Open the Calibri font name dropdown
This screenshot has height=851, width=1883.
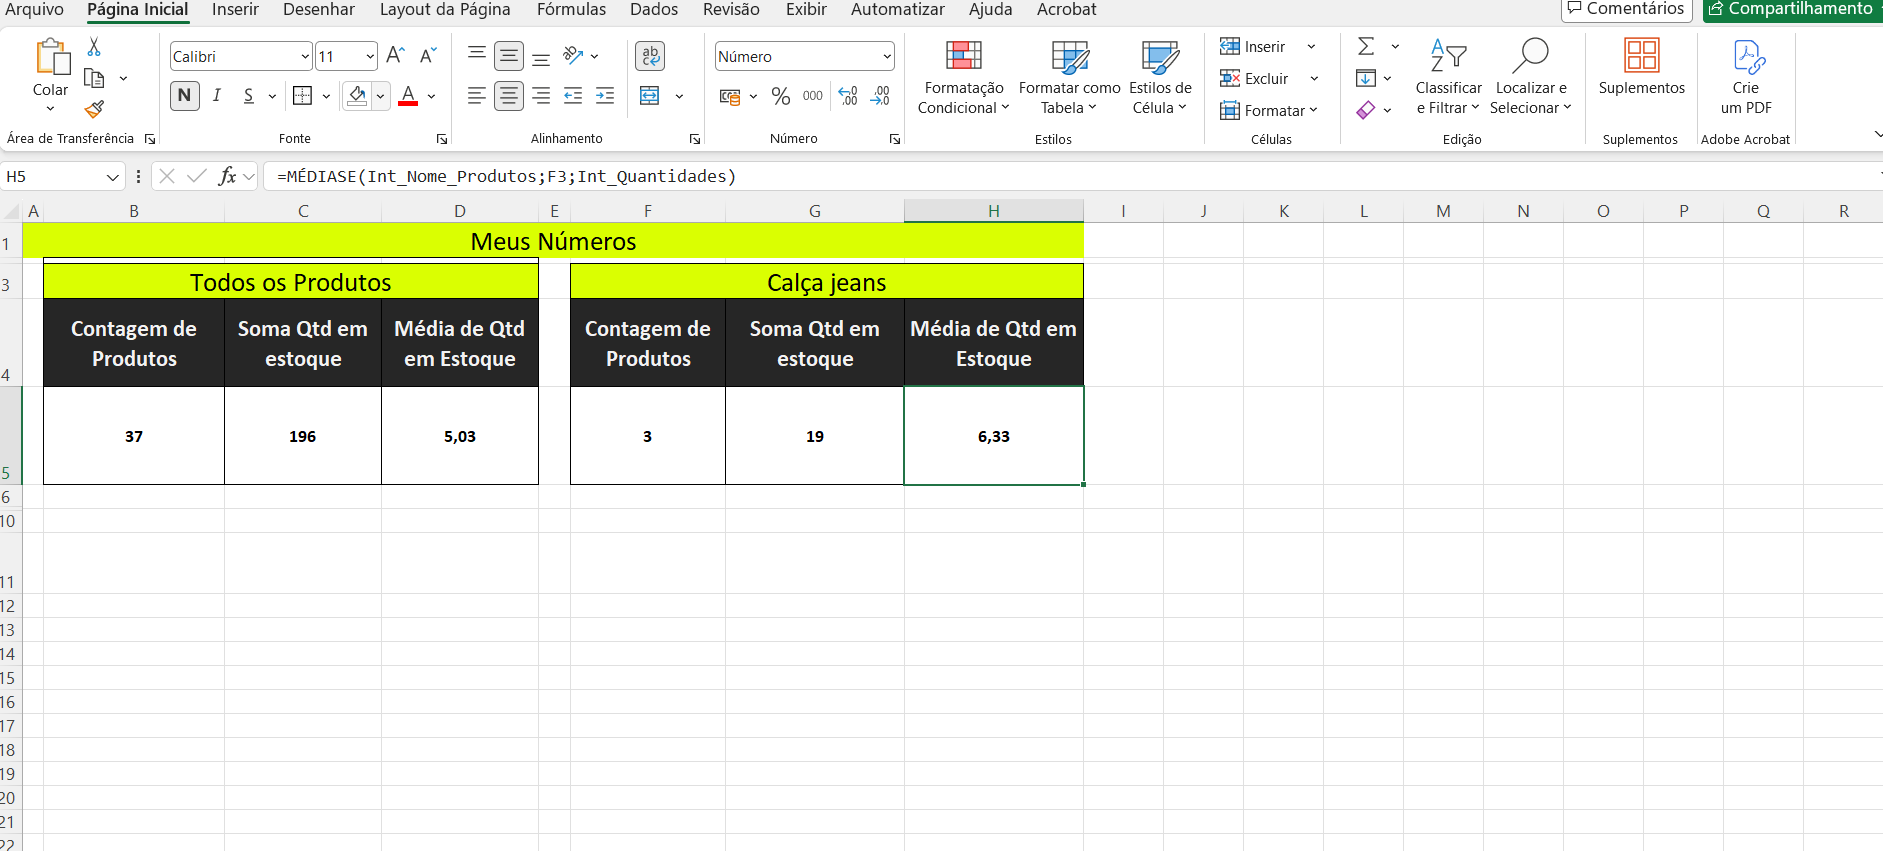click(305, 57)
